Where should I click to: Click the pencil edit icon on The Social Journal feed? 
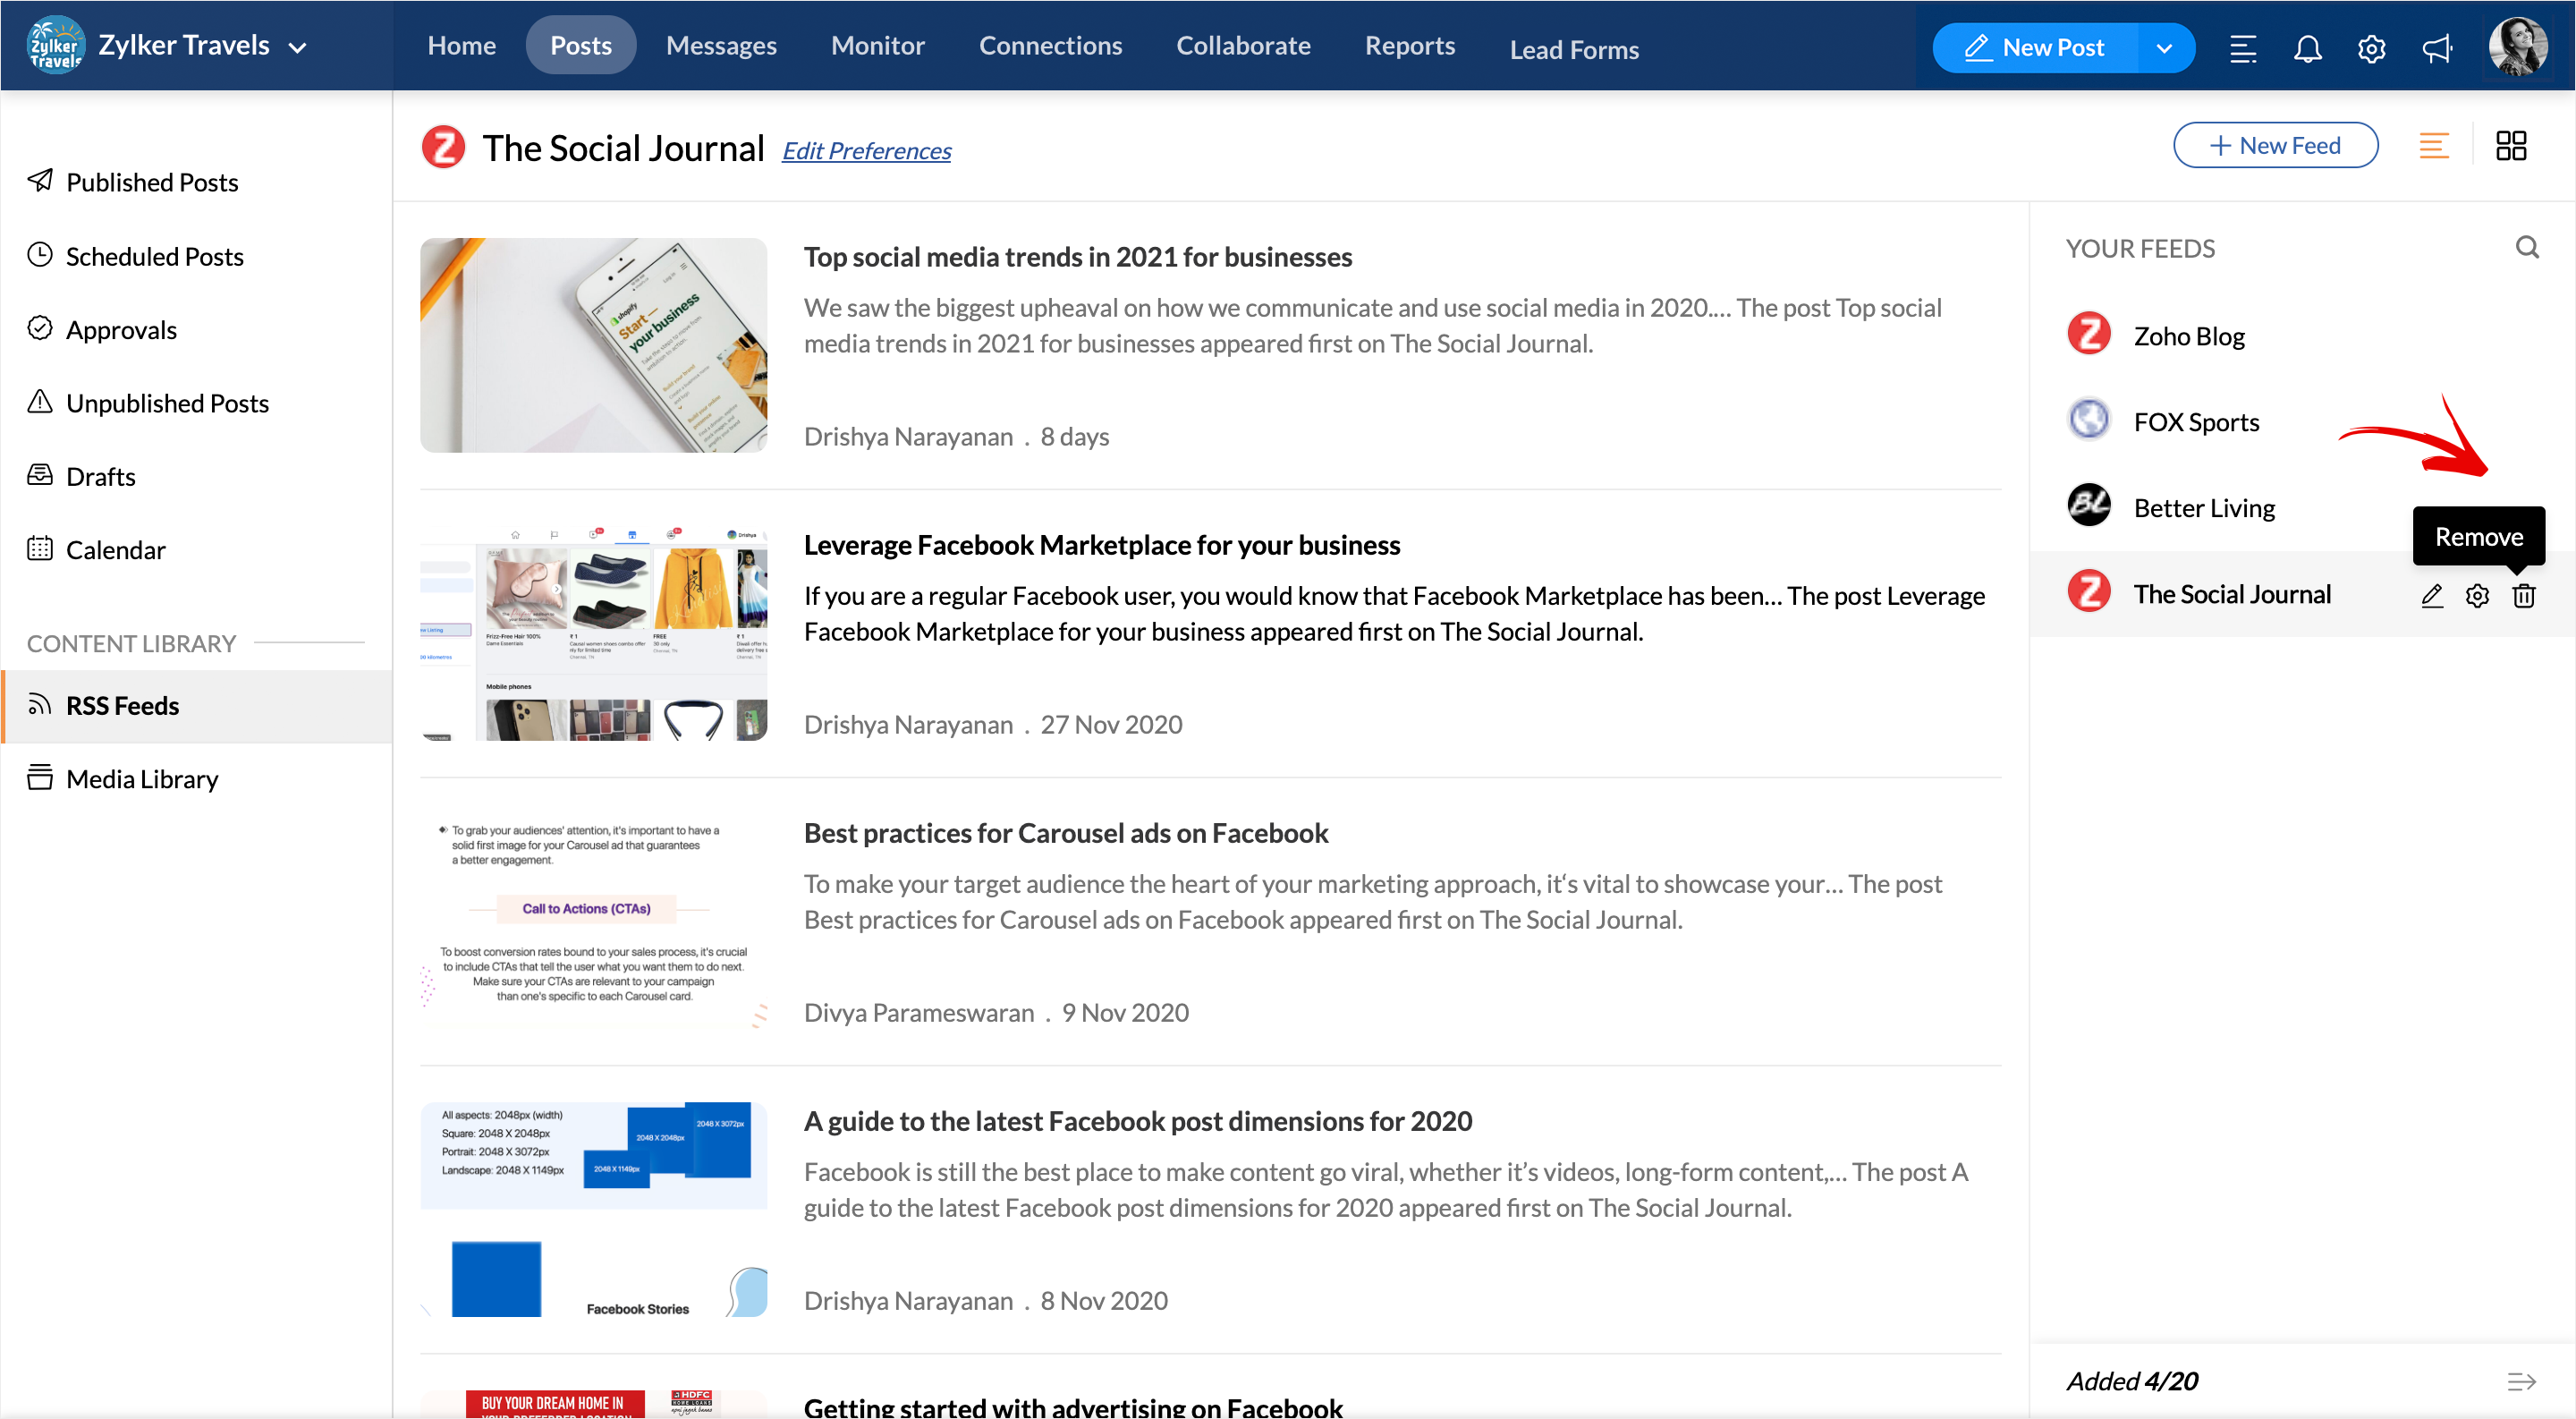2432,596
